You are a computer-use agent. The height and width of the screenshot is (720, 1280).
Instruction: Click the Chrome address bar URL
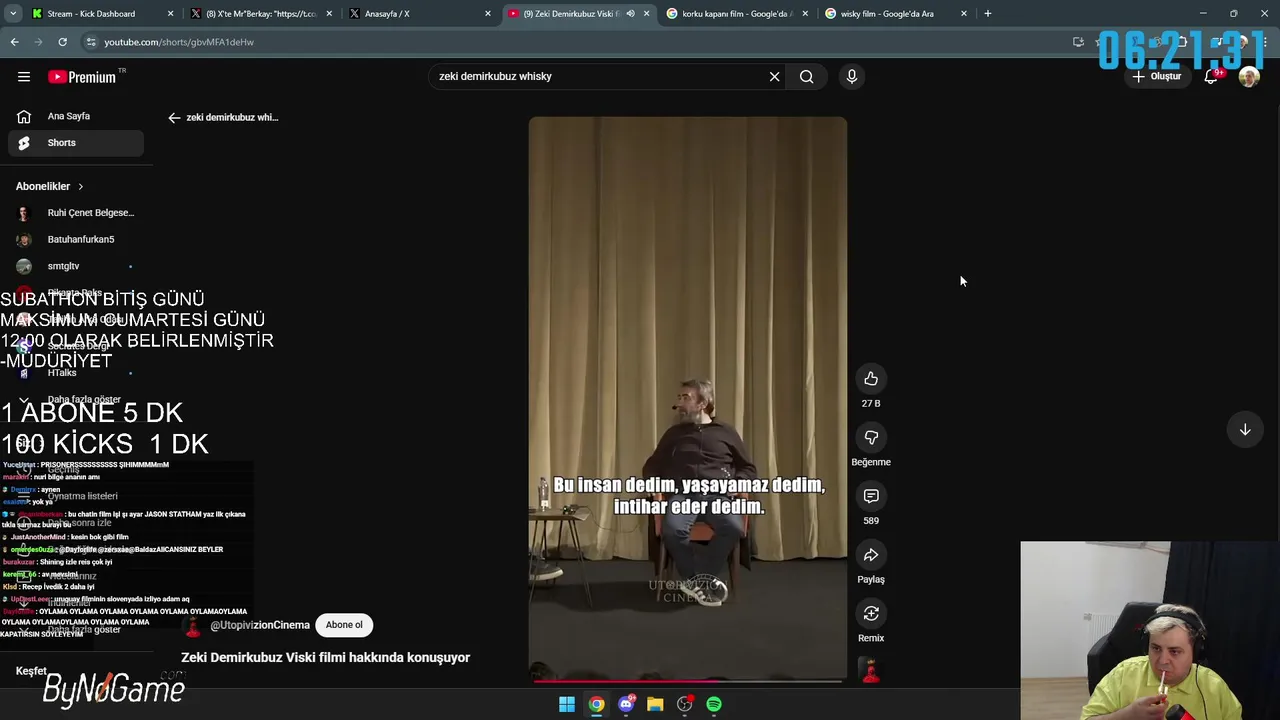pos(179,42)
